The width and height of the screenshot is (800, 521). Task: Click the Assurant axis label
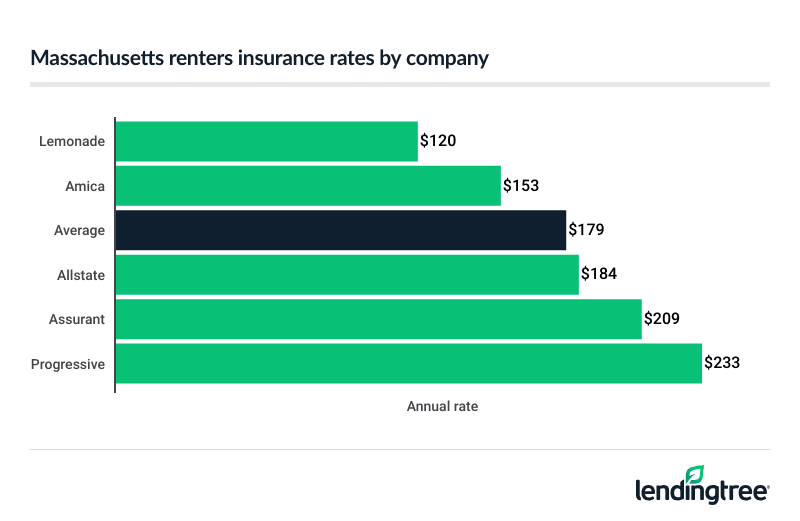pyautogui.click(x=78, y=319)
